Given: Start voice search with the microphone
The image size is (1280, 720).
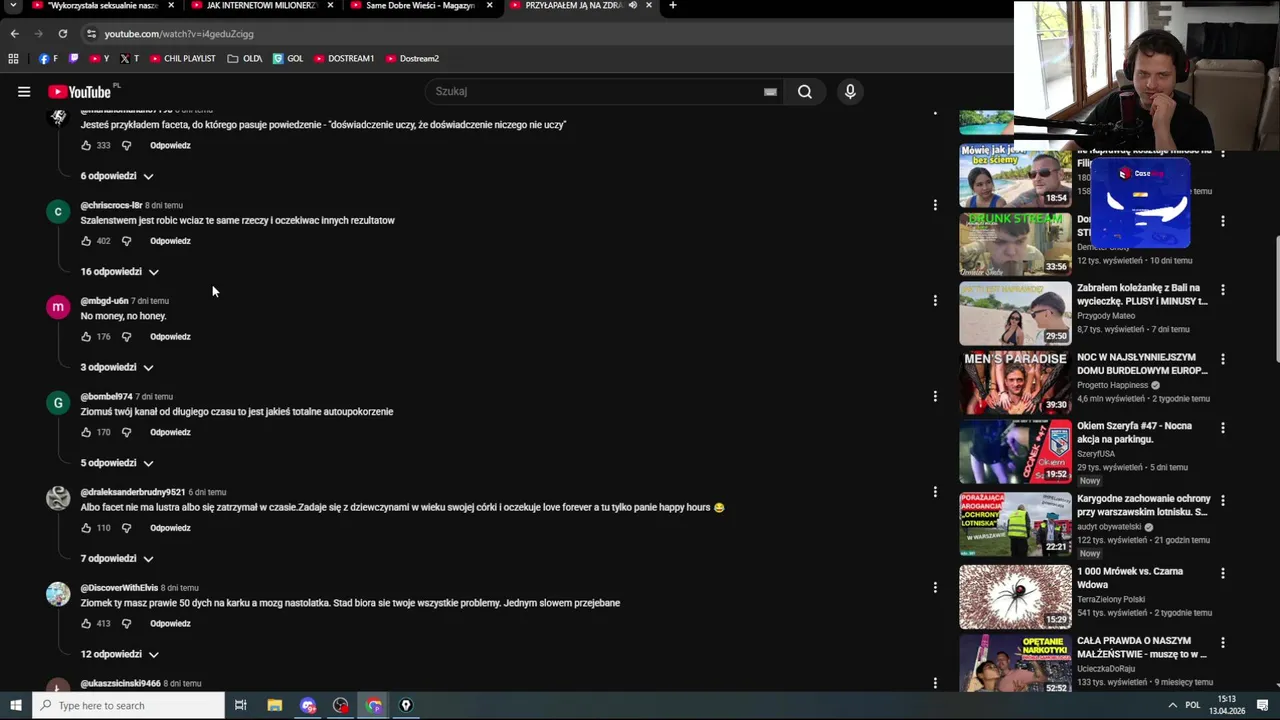Looking at the screenshot, I should click(850, 92).
